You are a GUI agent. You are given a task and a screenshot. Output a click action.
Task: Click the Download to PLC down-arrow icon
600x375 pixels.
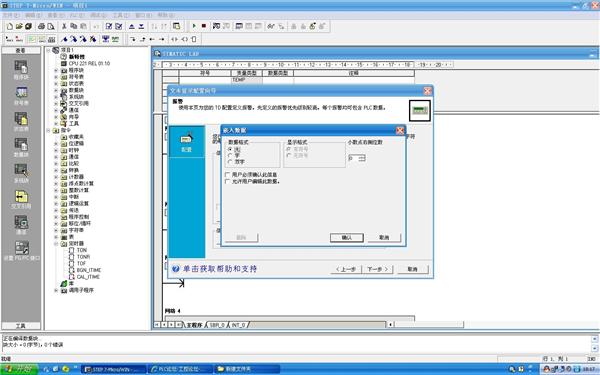(141, 26)
